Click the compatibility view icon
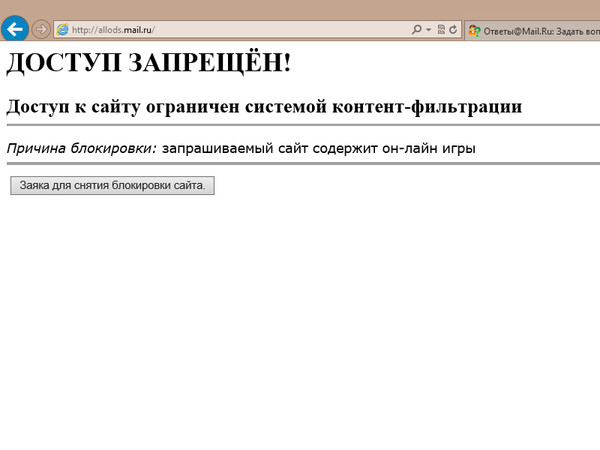This screenshot has width=600, height=450. click(x=441, y=29)
